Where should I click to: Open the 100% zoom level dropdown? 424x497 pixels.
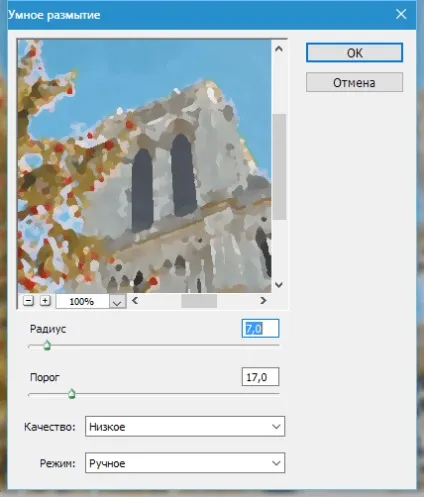[117, 302]
